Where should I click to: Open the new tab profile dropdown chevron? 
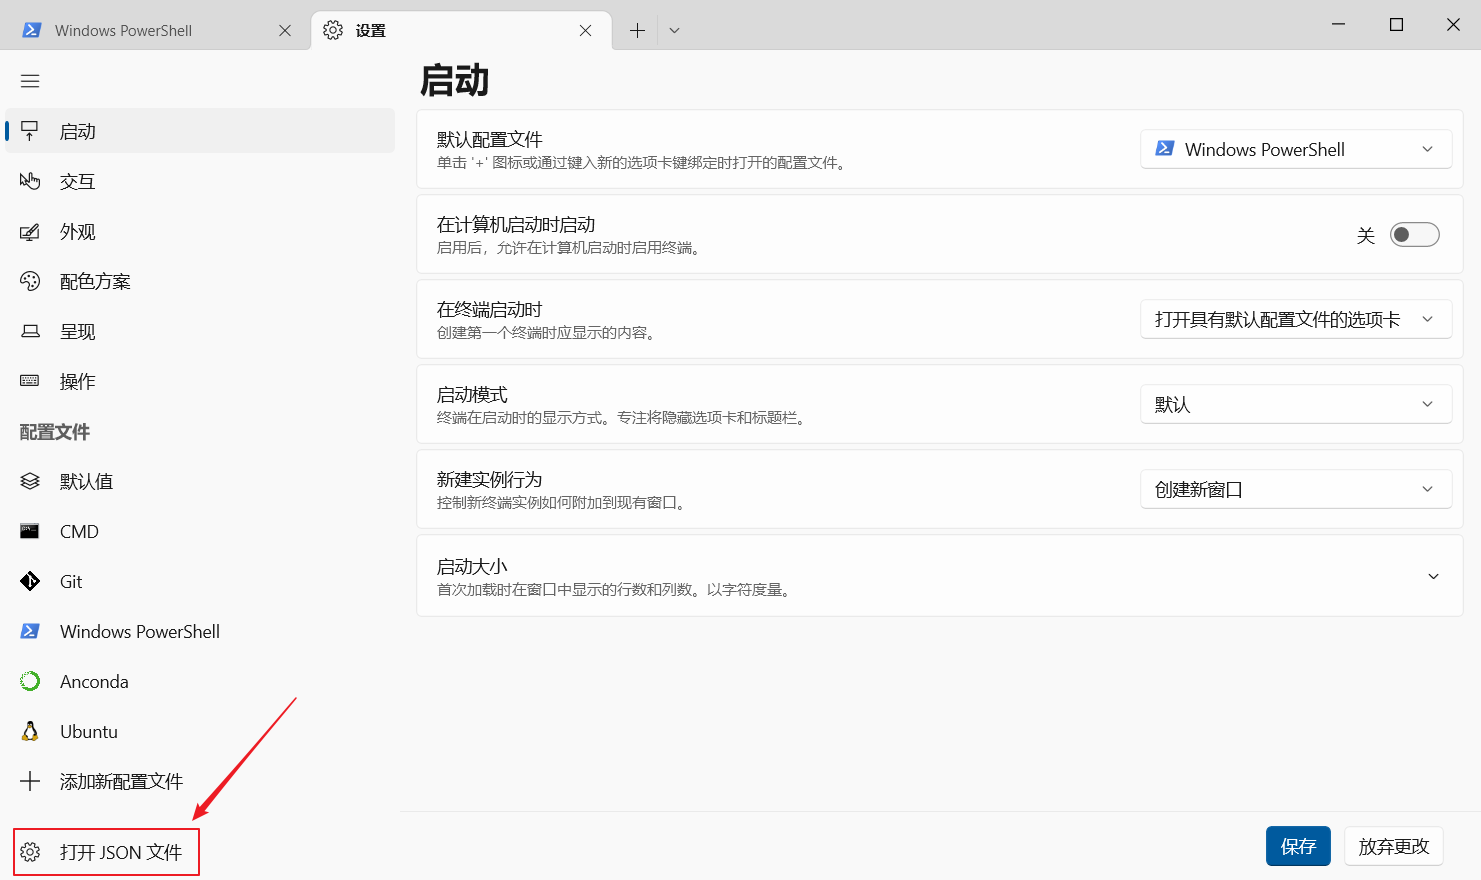[674, 30]
